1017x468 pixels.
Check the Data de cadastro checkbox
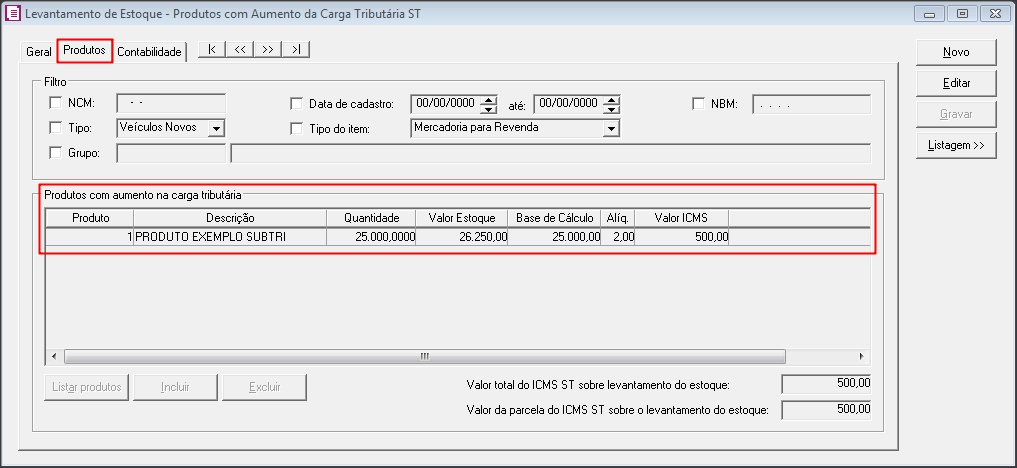point(296,103)
